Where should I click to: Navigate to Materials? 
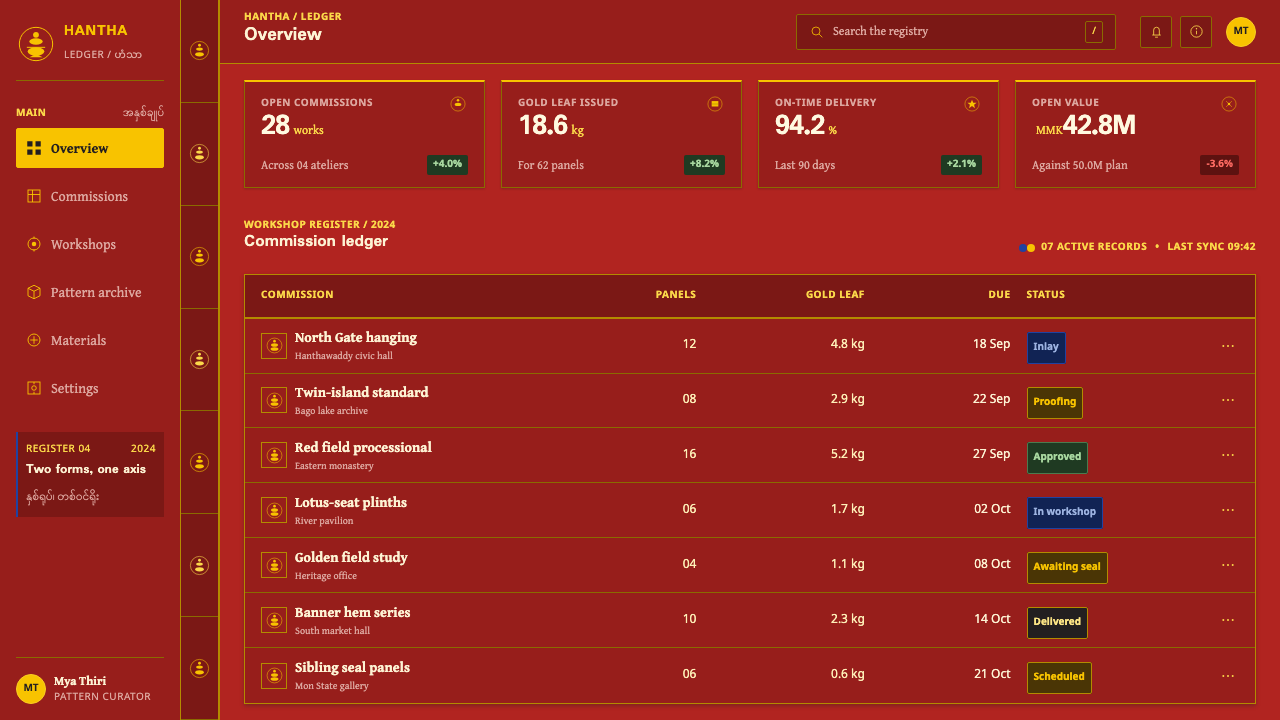90,340
